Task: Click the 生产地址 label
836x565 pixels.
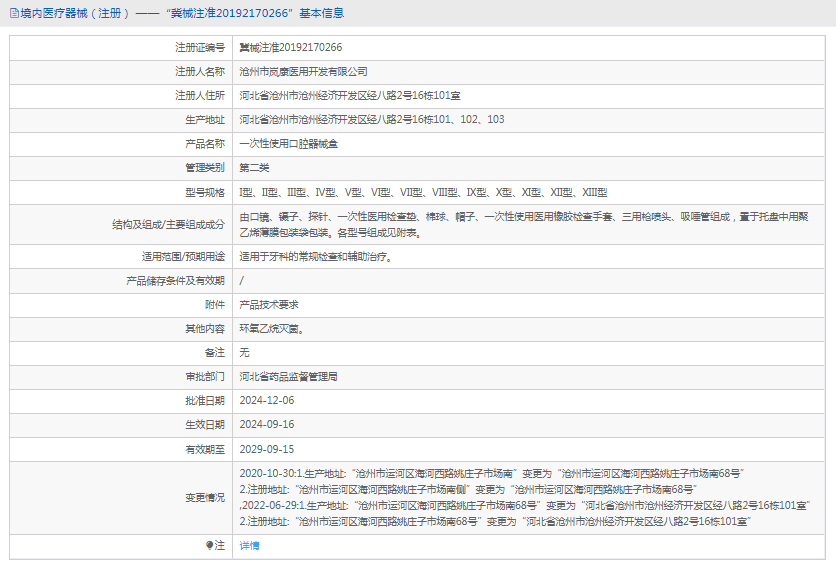Action: pyautogui.click(x=205, y=119)
